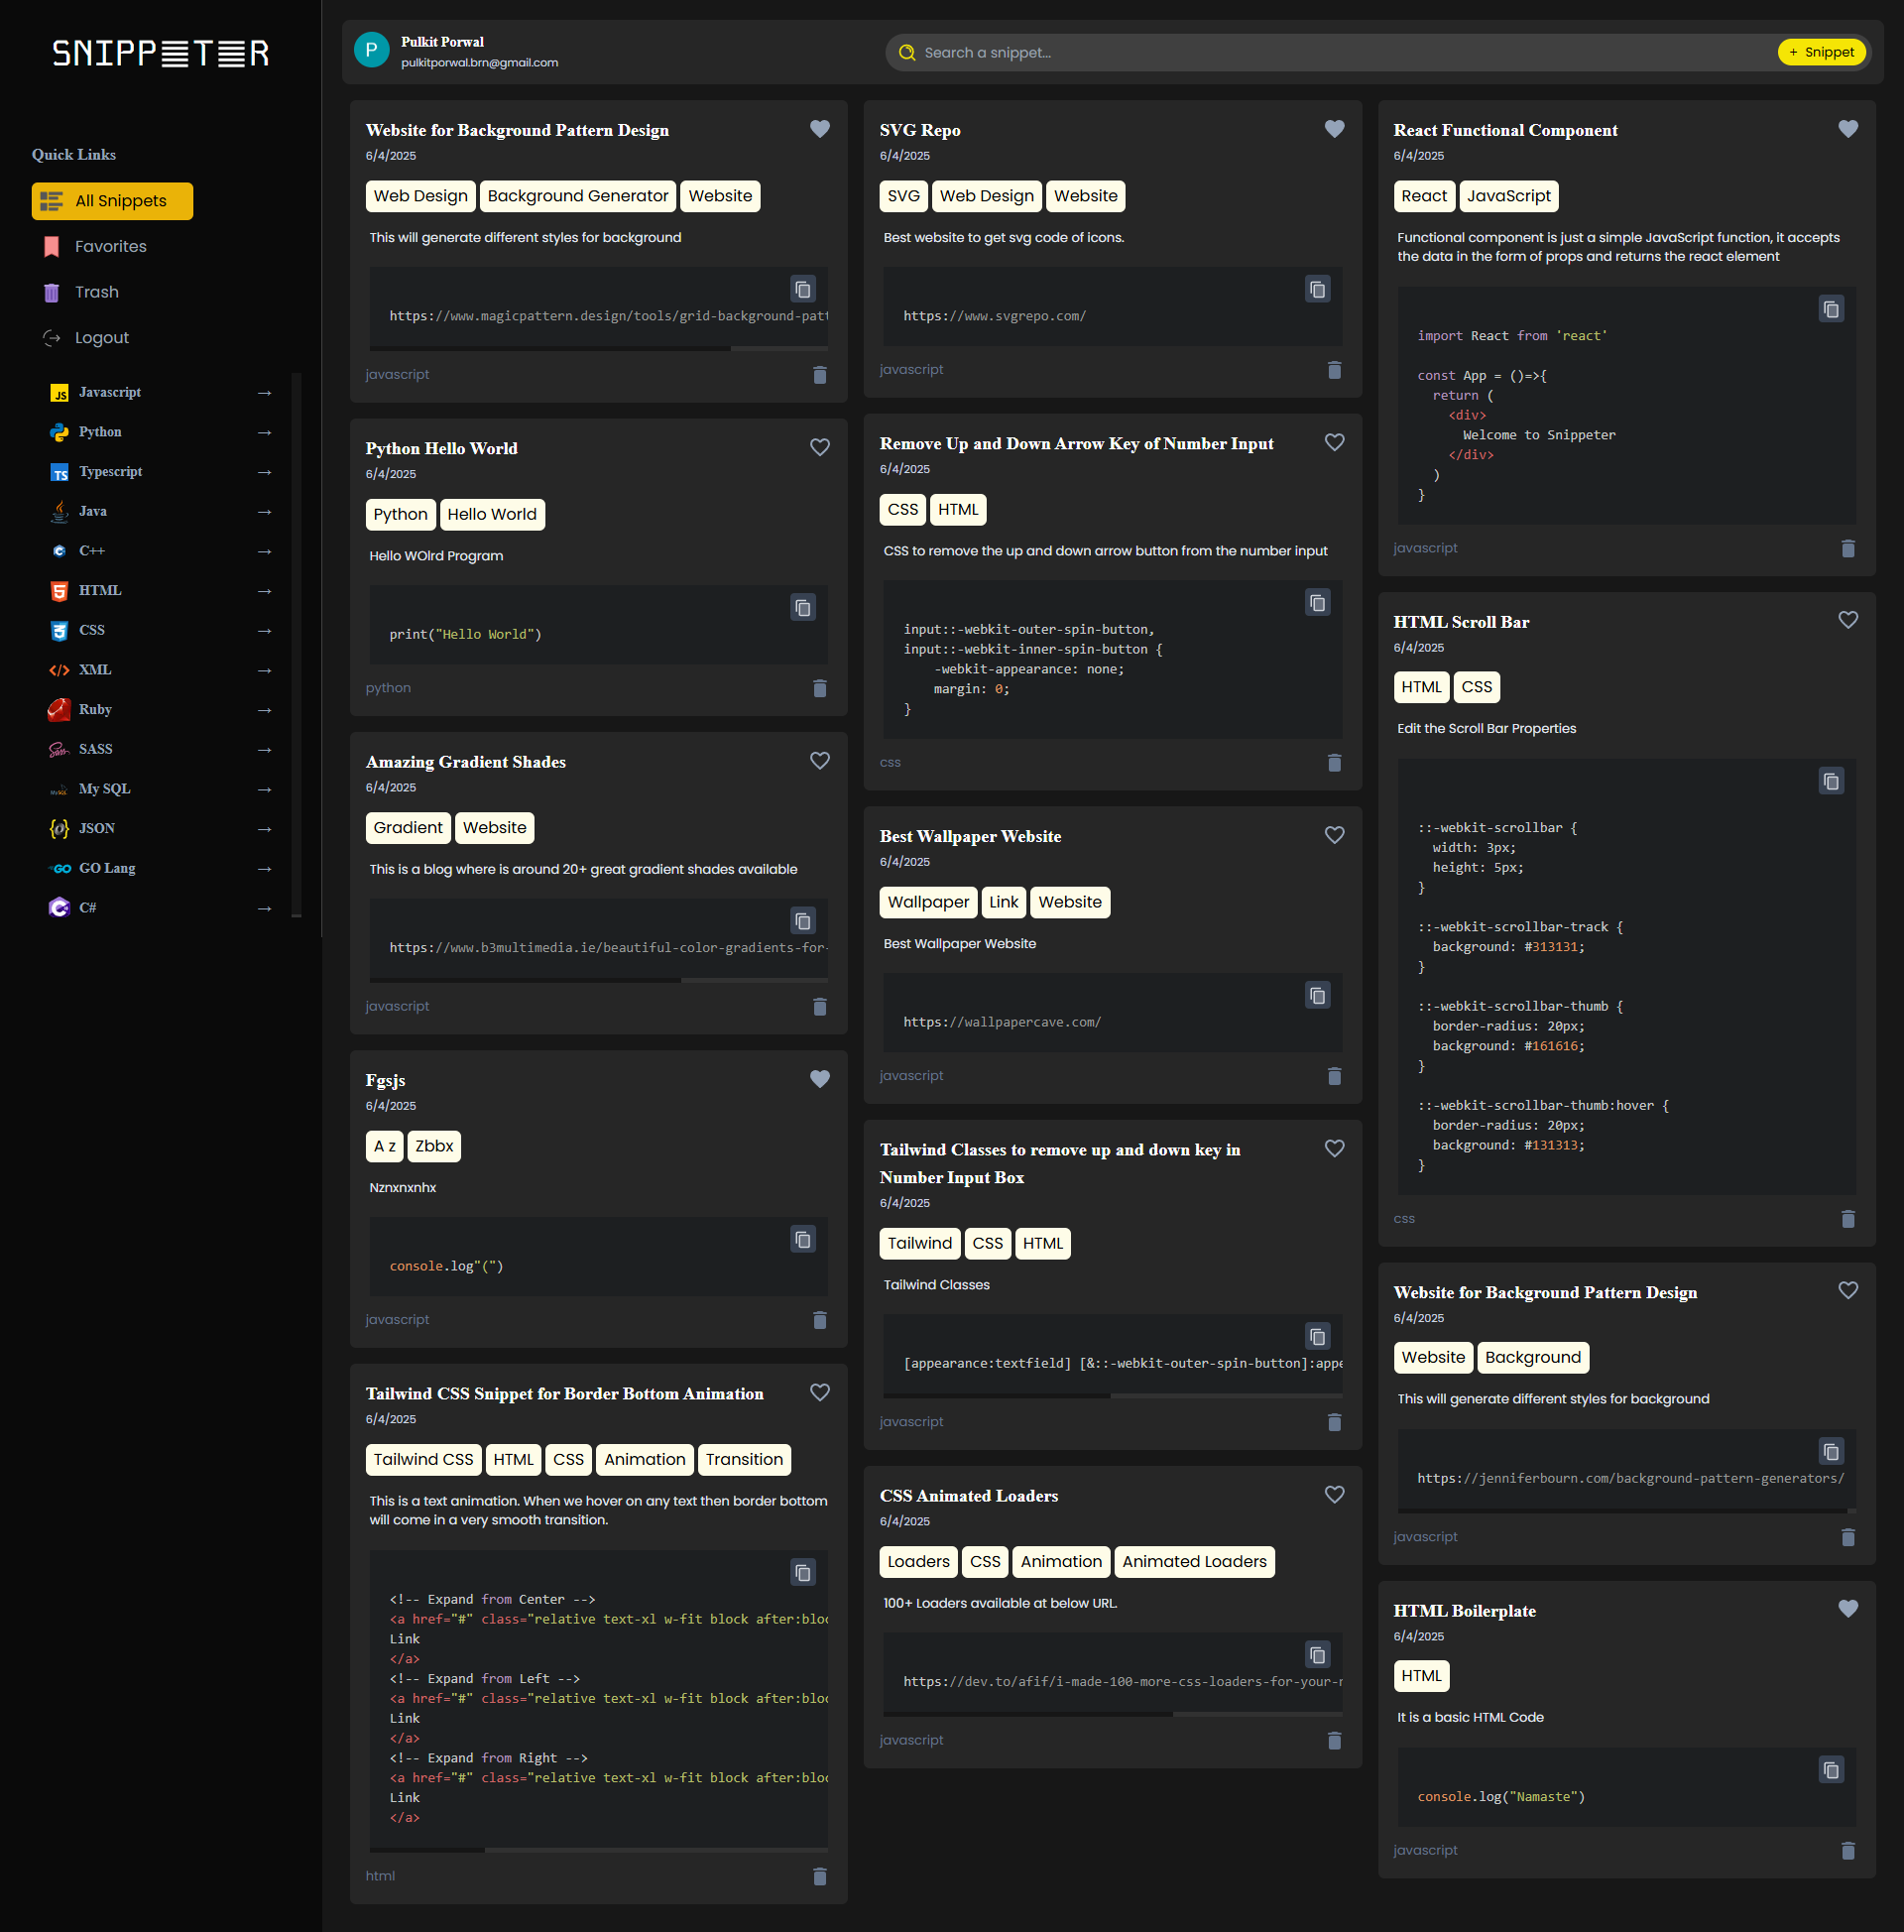Screen dimensions: 1904x1932
Task: Log out using the Logout link
Action: [x=101, y=338]
